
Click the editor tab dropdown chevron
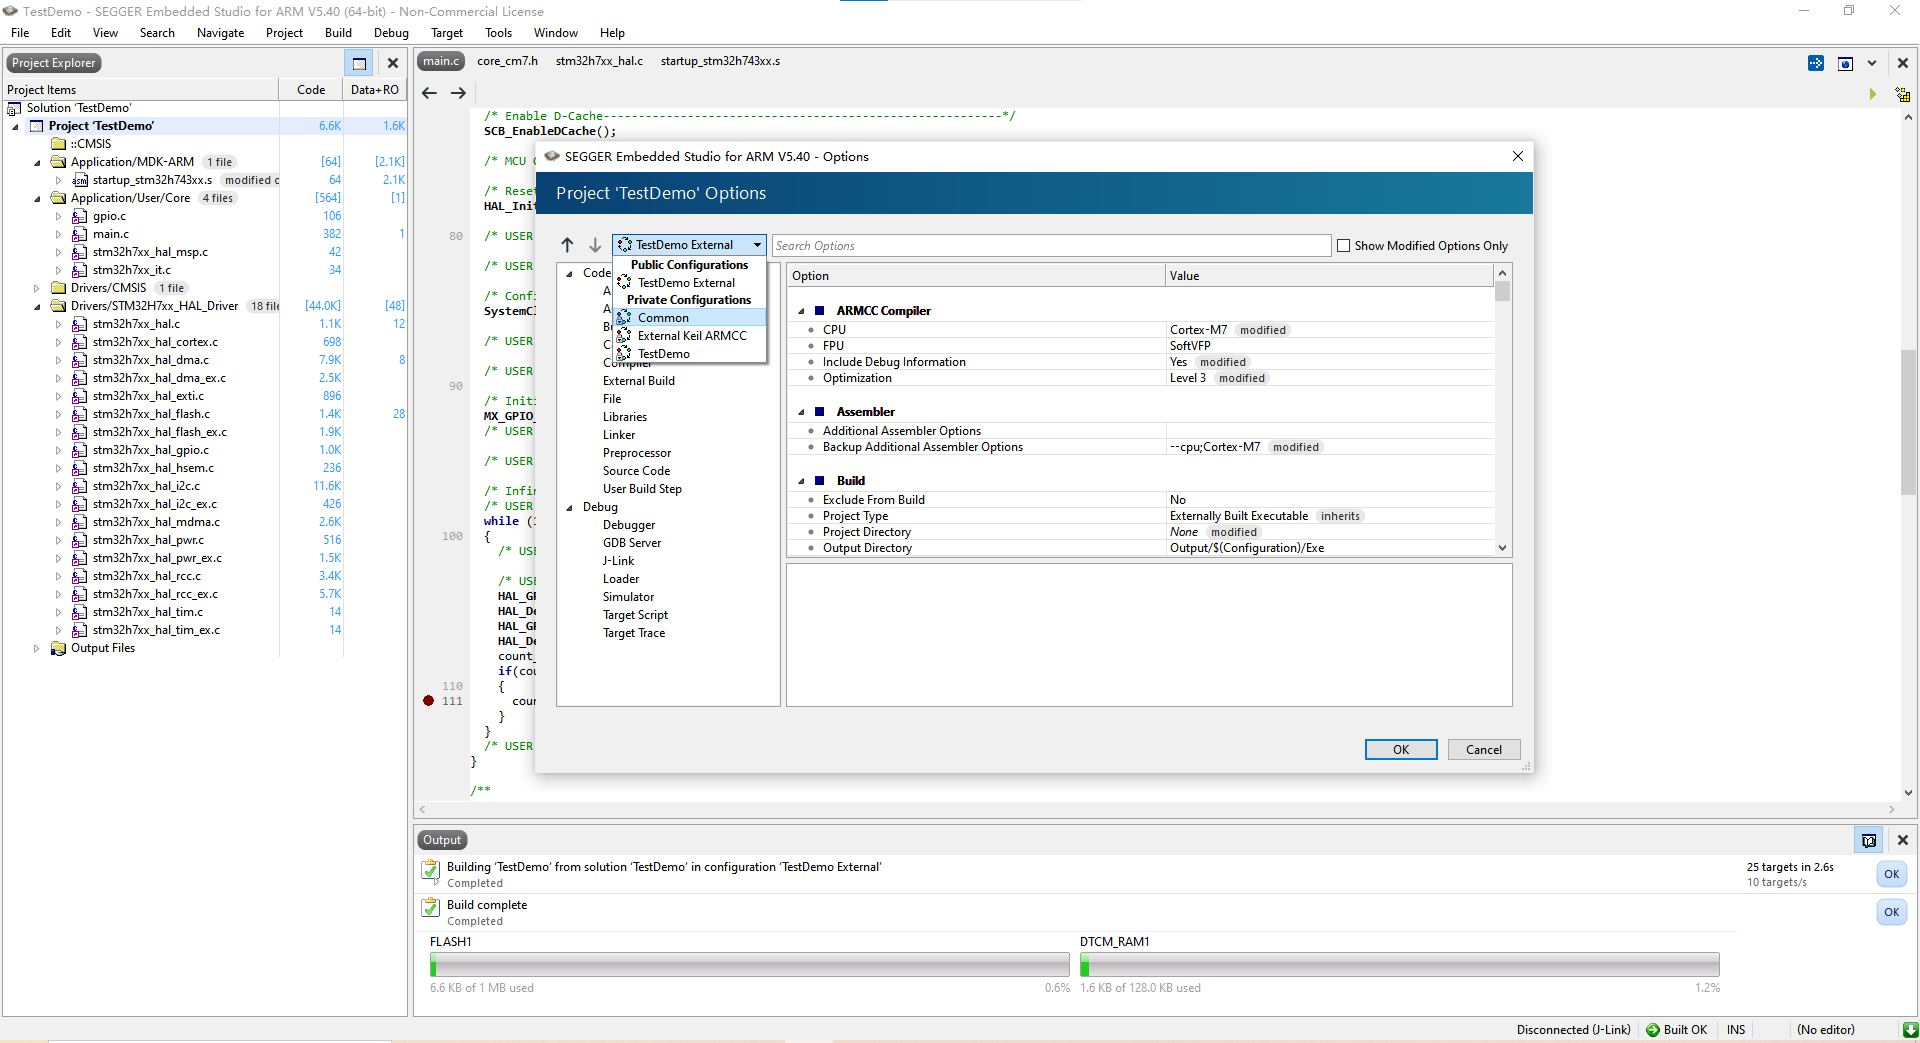(x=1872, y=63)
